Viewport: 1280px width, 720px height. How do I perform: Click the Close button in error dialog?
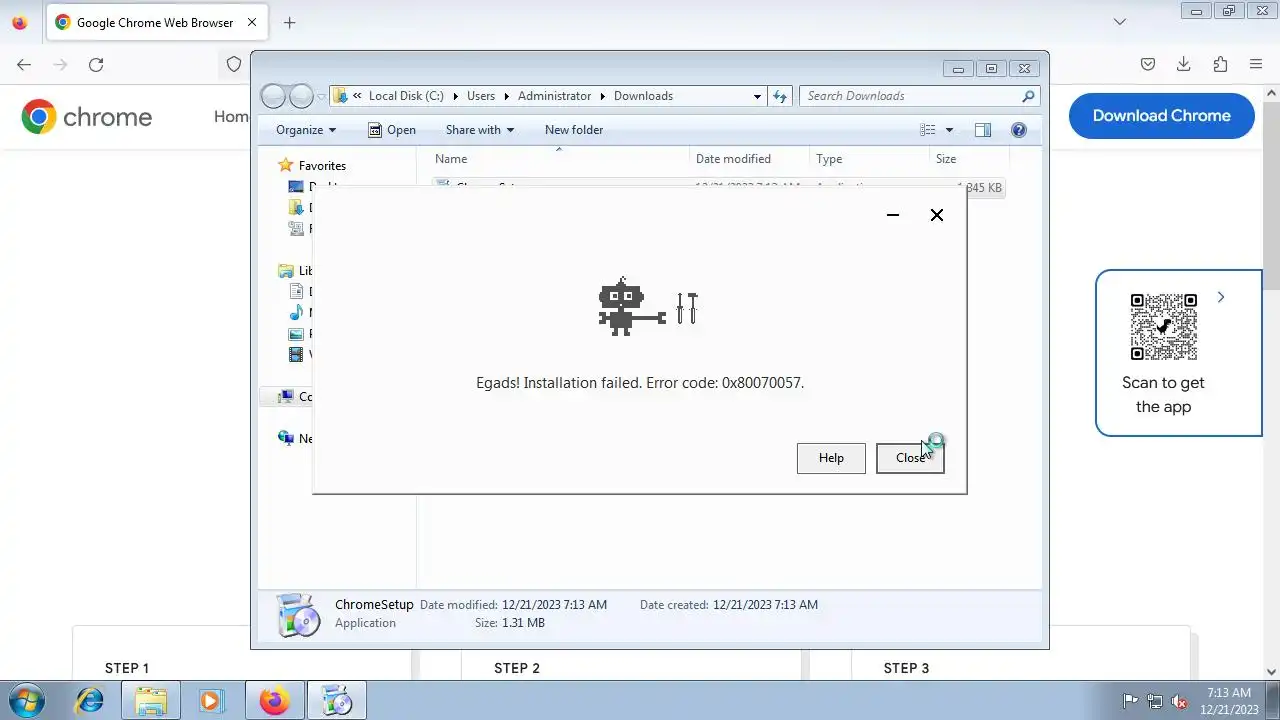[910, 458]
